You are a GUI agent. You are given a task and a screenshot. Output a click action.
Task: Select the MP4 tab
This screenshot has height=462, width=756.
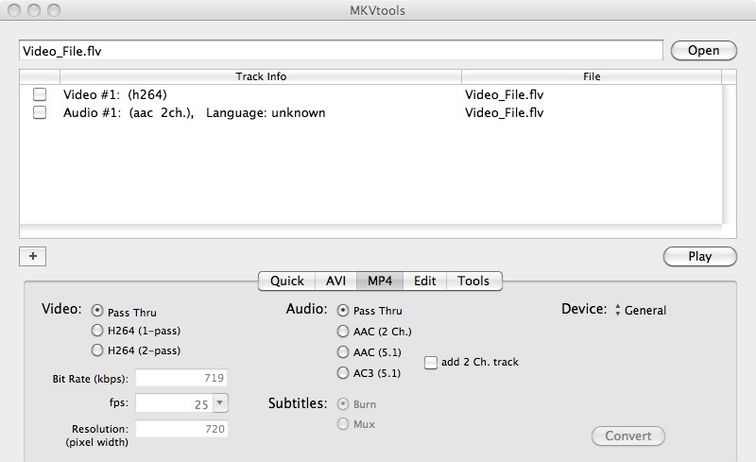(x=380, y=281)
